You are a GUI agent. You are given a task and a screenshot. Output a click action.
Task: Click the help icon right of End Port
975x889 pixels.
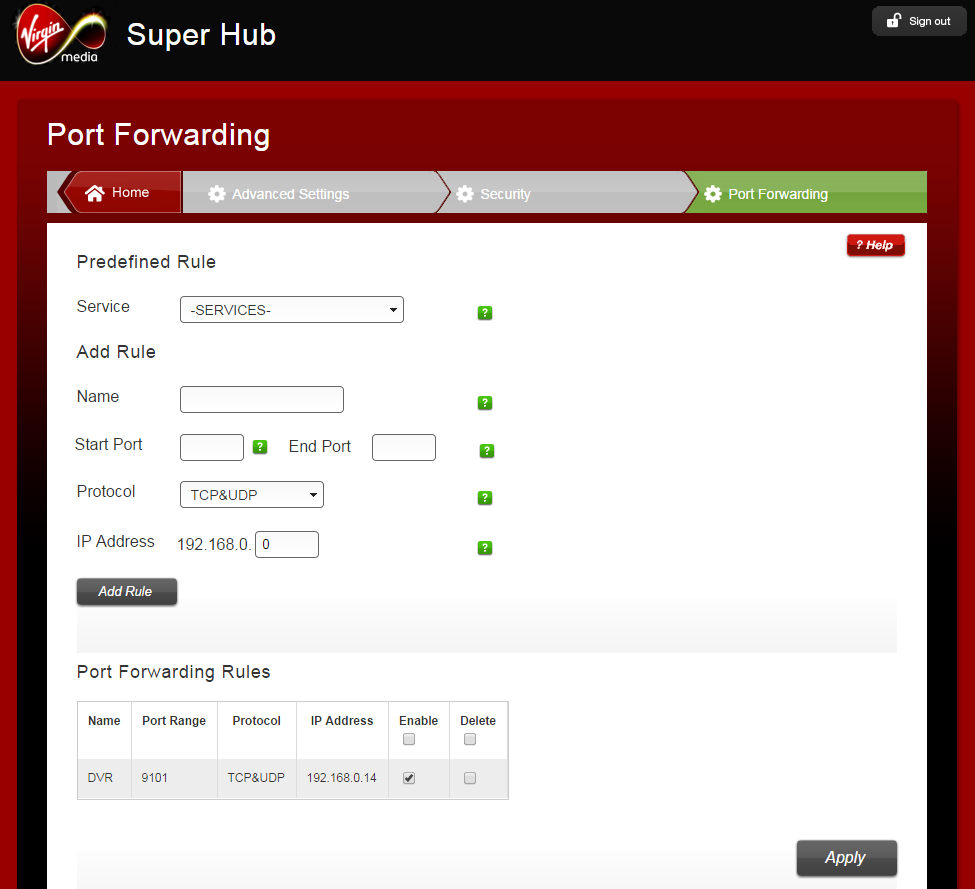pos(487,451)
